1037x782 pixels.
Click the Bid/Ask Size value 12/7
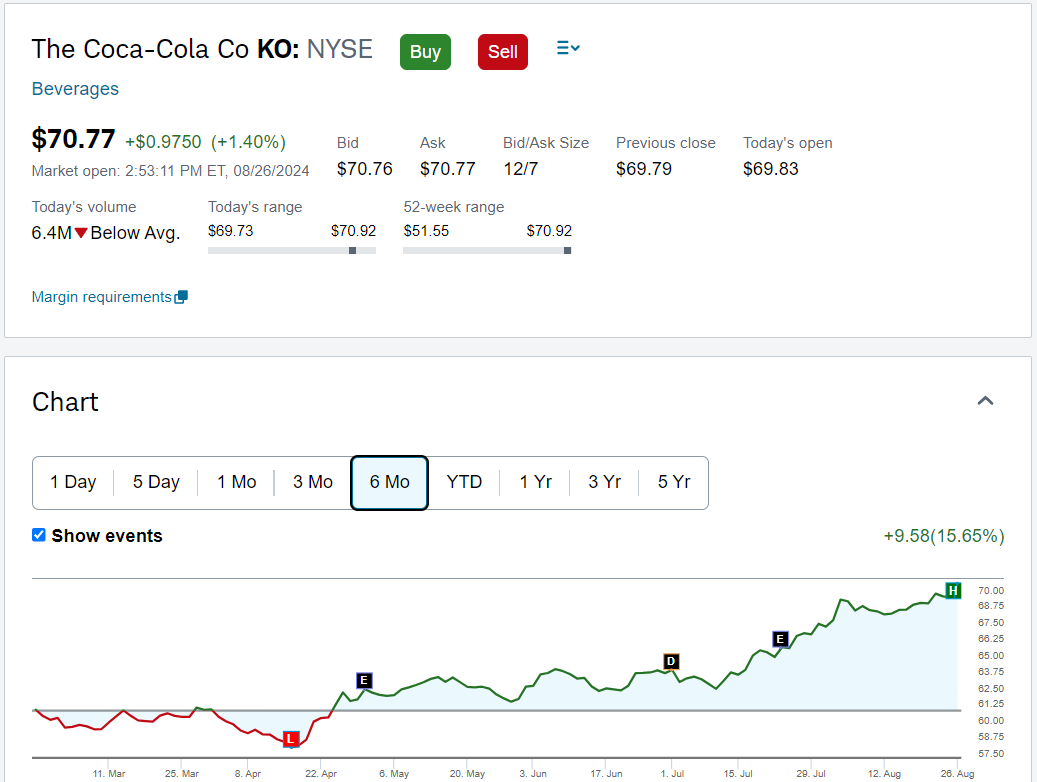[x=520, y=169]
